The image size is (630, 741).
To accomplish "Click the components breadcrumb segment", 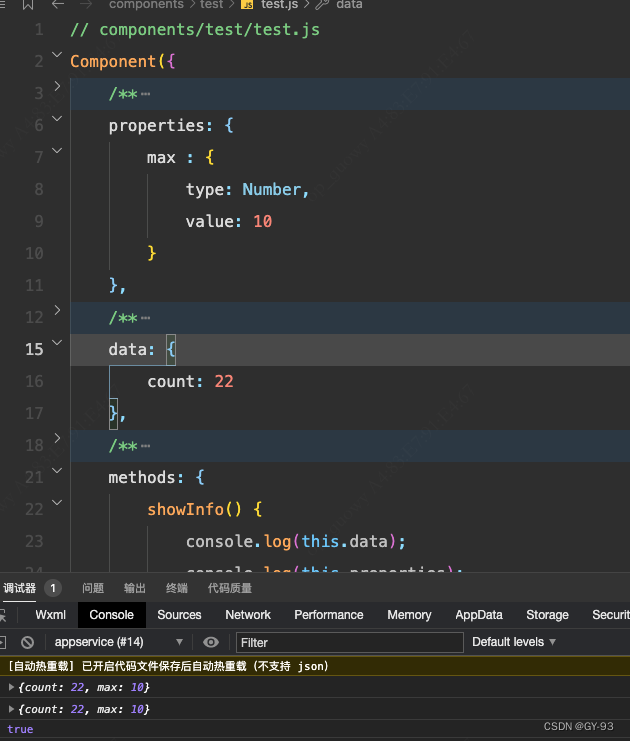I will coord(146,5).
